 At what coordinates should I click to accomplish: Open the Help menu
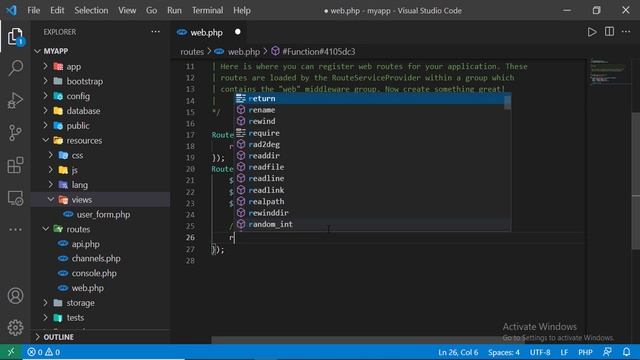click(242, 10)
